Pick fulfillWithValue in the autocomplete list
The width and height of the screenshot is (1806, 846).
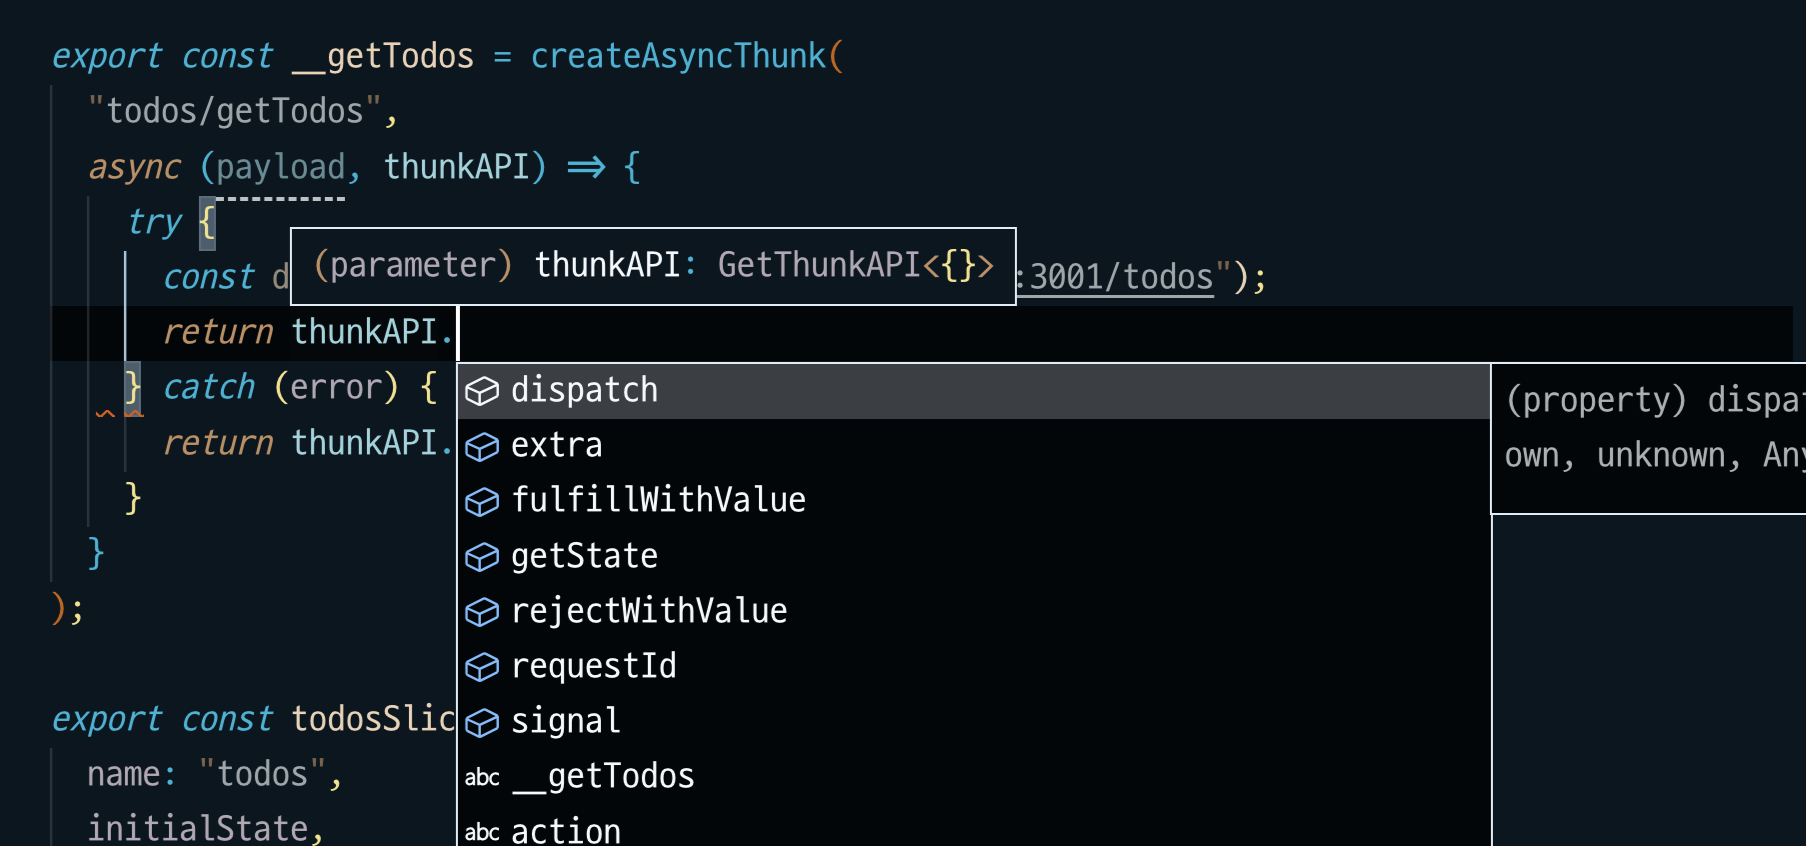click(x=974, y=501)
